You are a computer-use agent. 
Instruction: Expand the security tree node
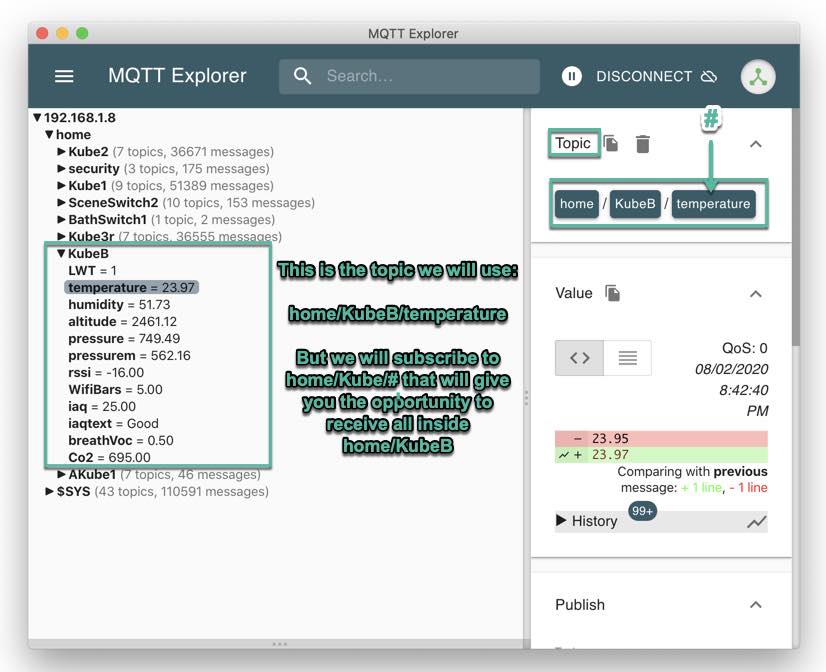click(61, 169)
